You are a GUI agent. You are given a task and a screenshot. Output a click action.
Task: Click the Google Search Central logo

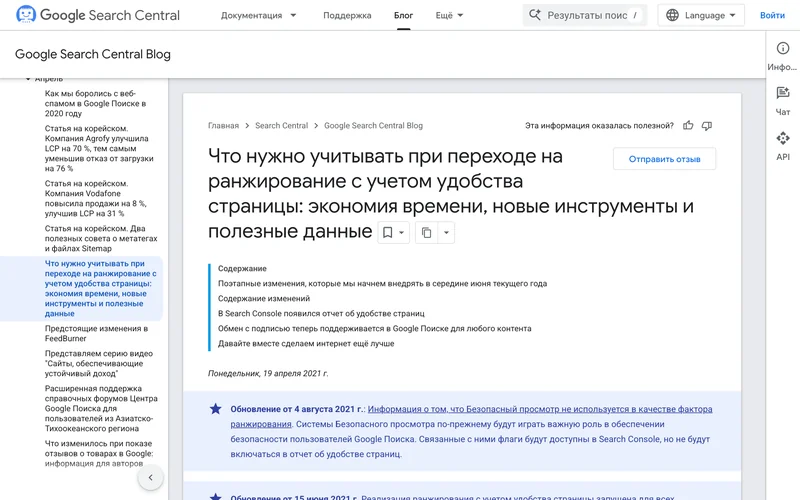pyautogui.click(x=97, y=15)
